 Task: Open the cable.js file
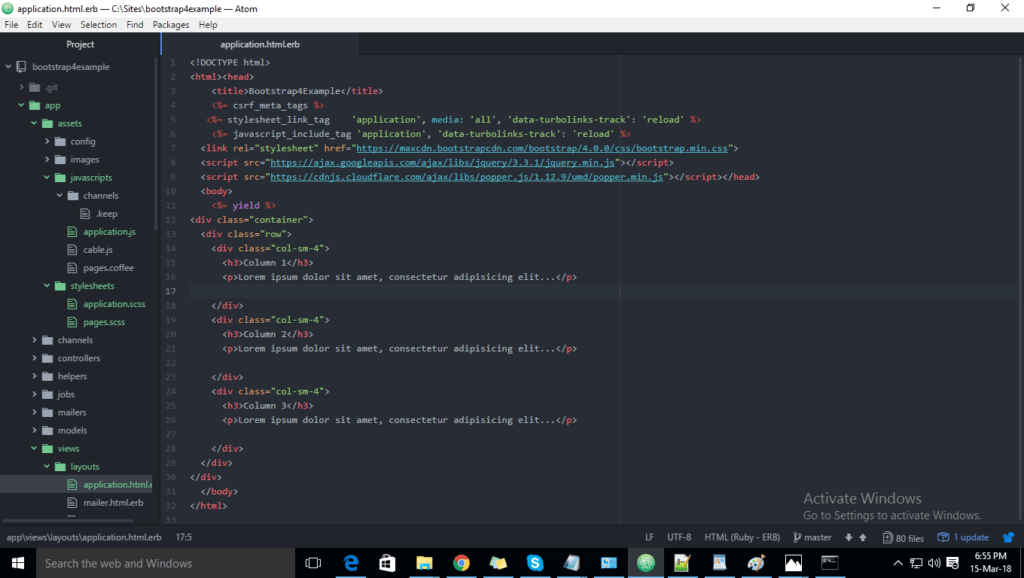point(98,249)
